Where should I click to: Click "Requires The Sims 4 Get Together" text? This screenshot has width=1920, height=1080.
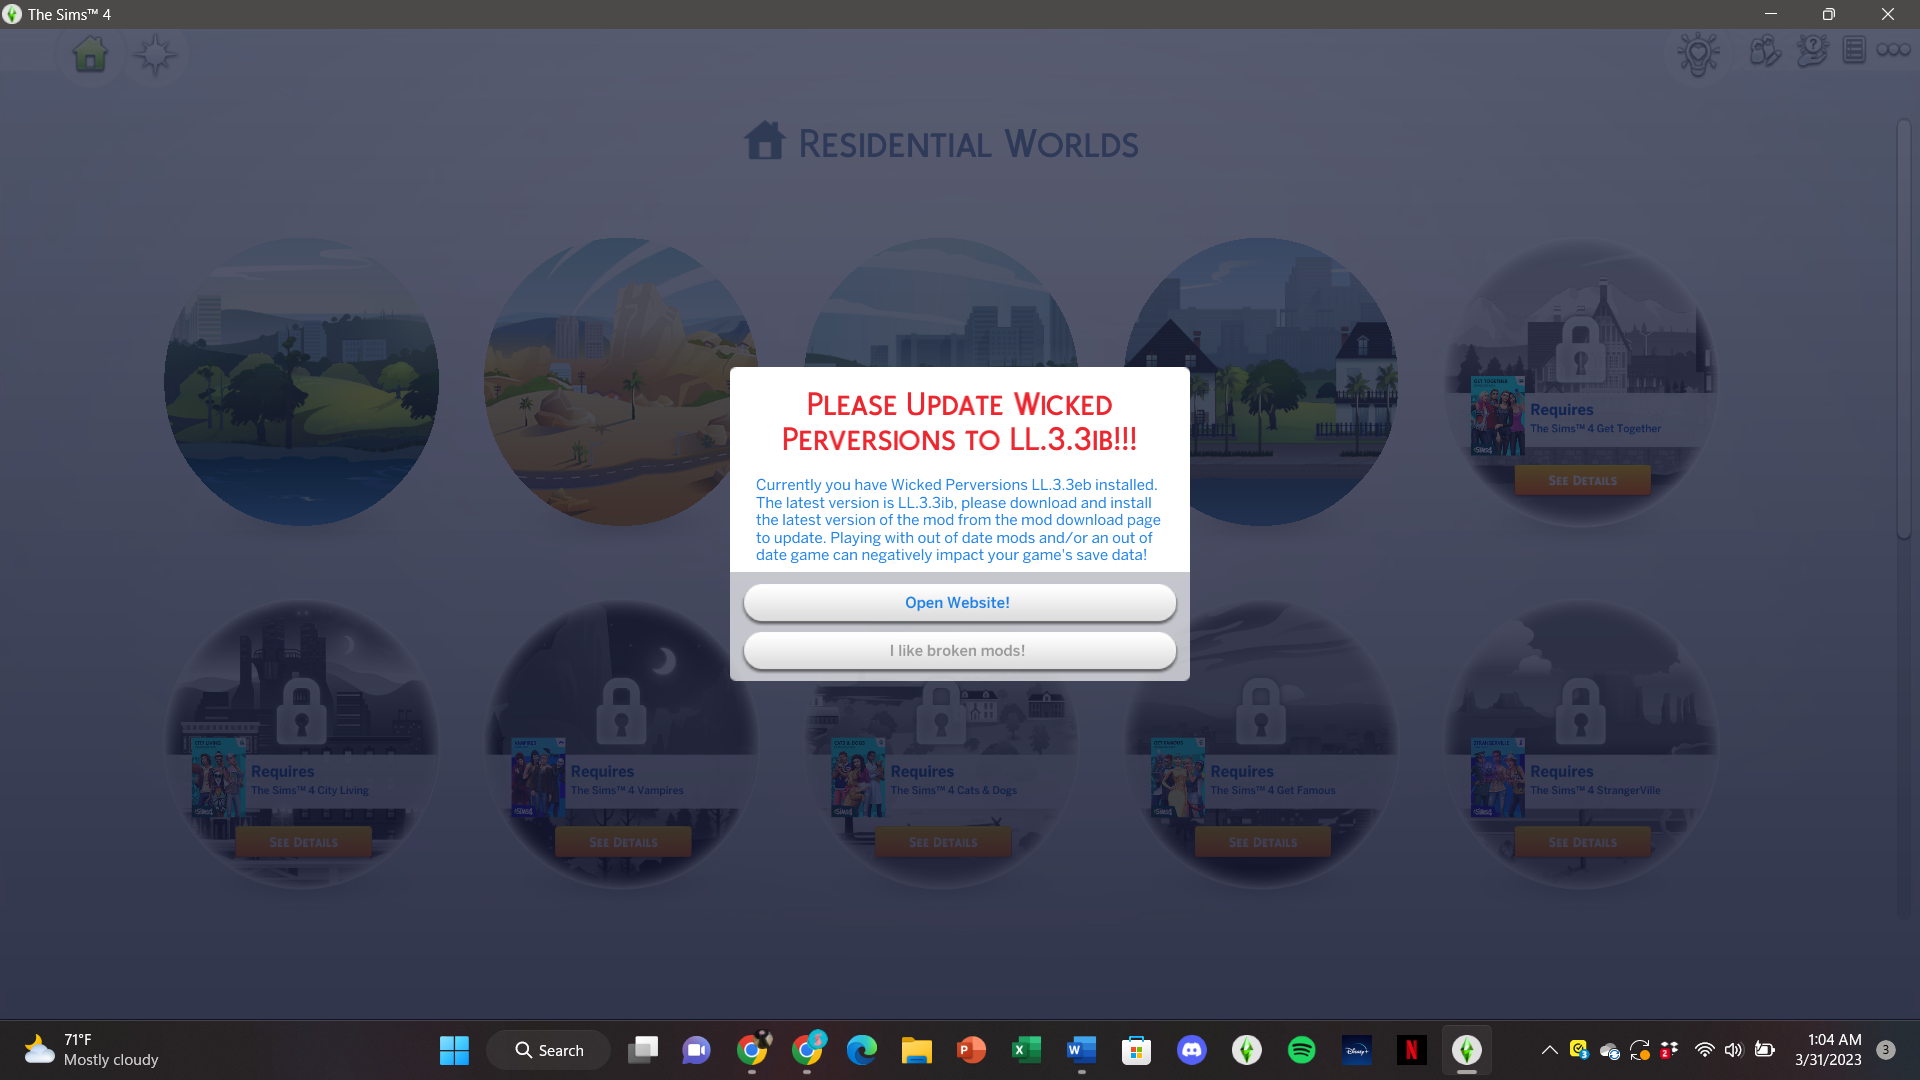pos(1595,418)
